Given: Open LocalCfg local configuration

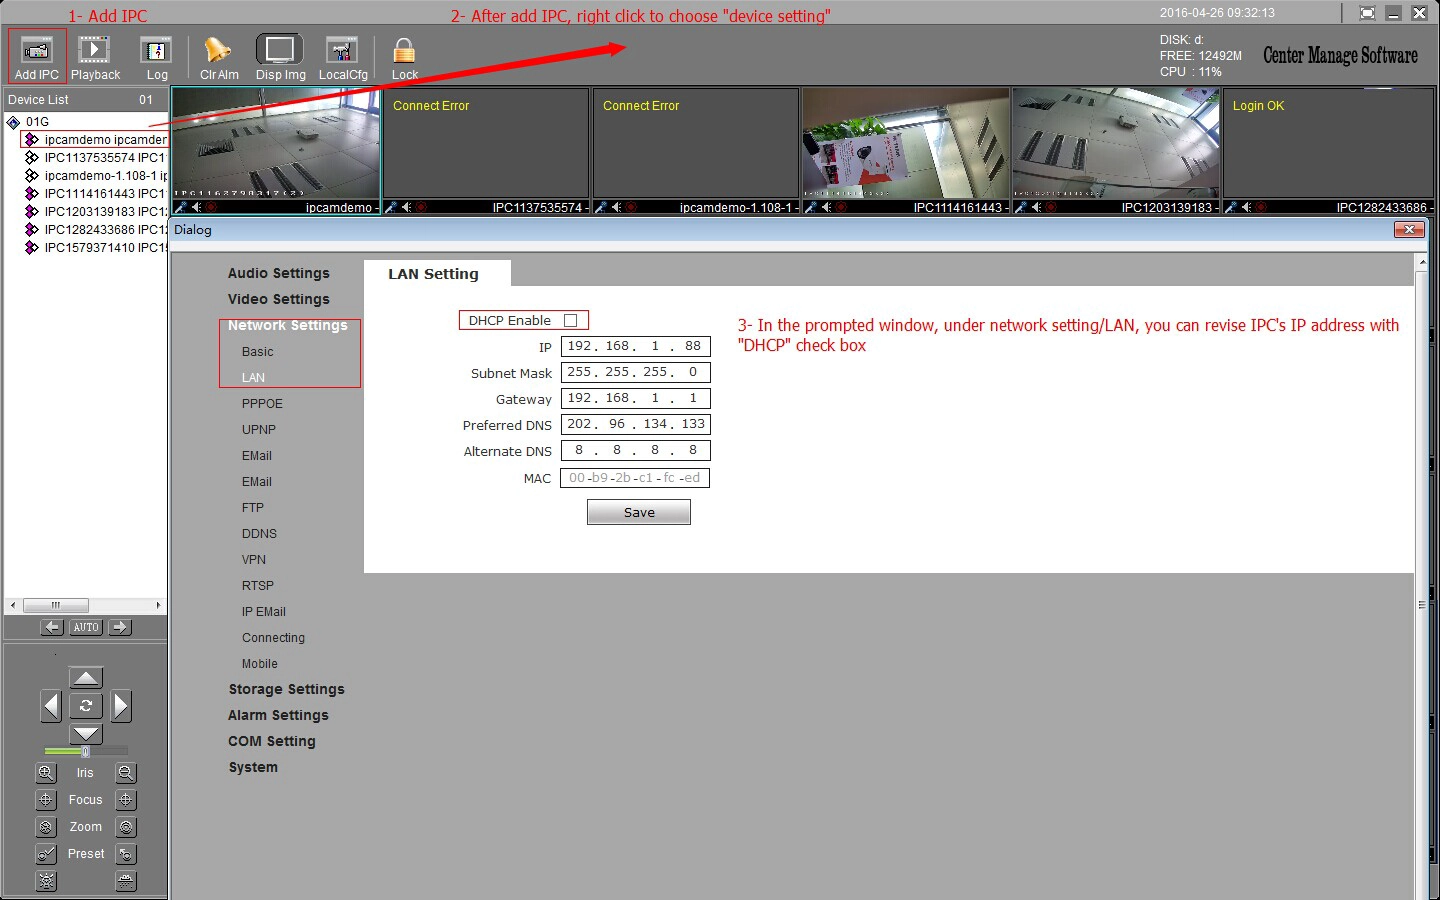Looking at the screenshot, I should (x=343, y=57).
